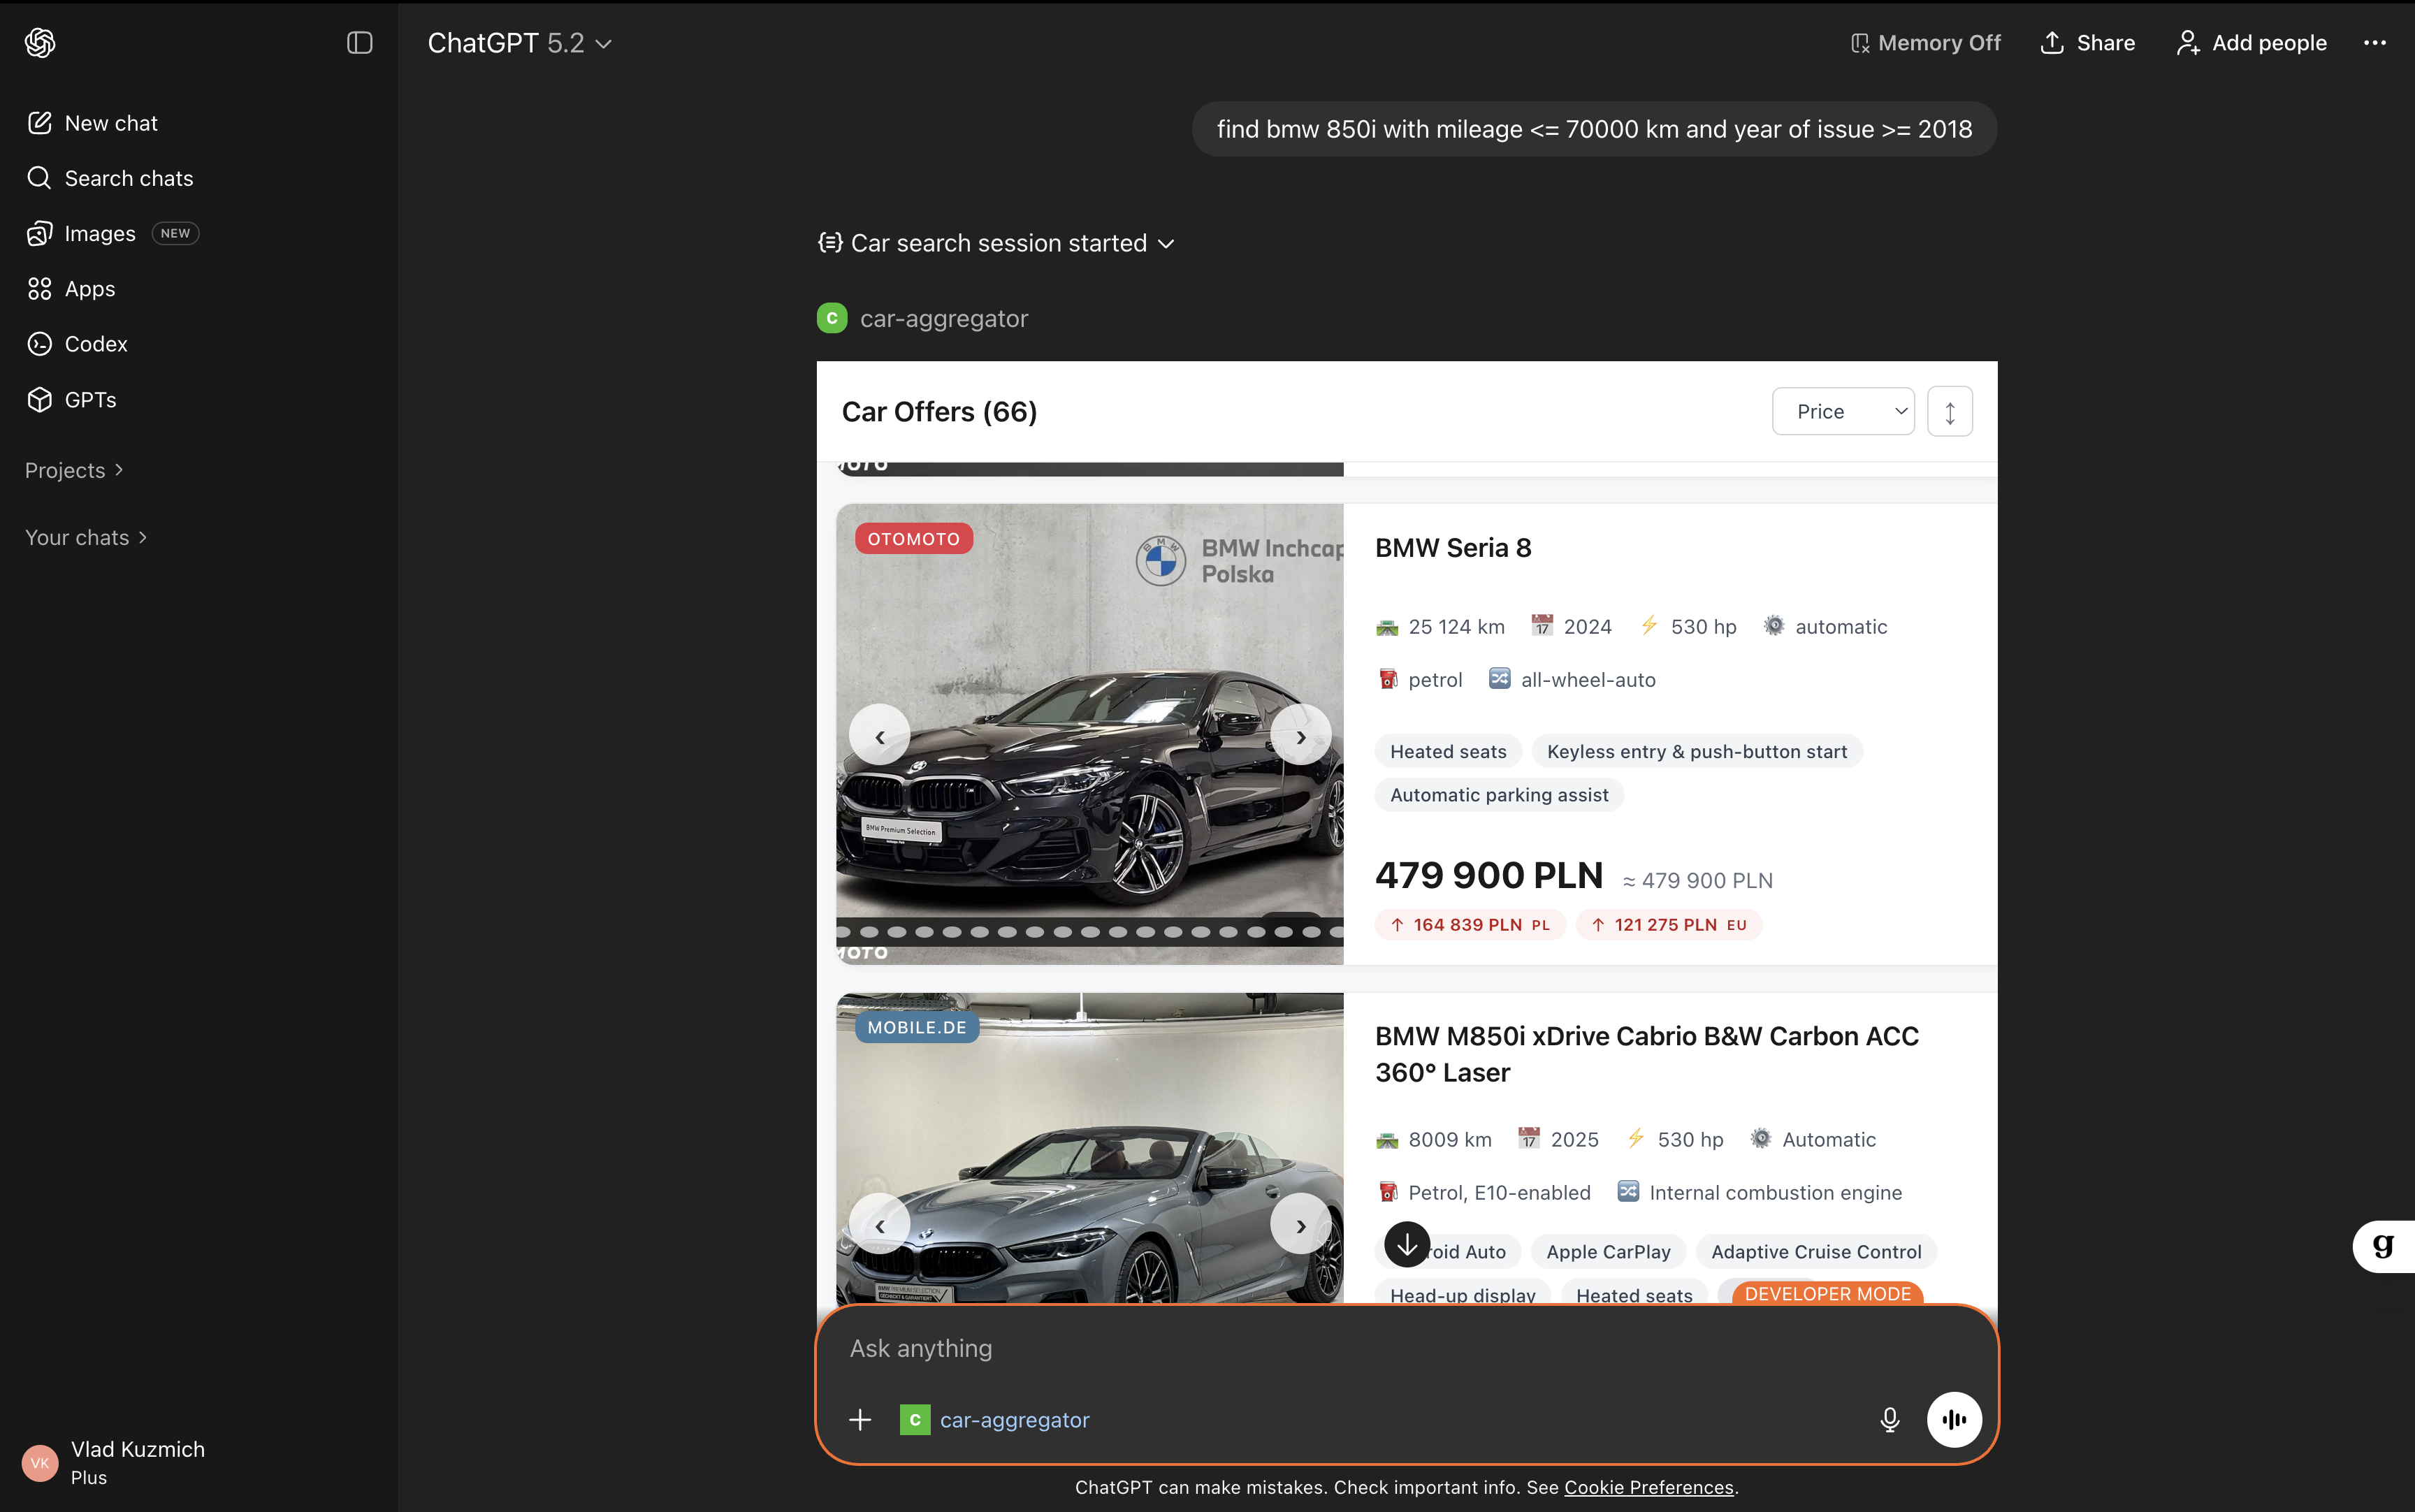Toggle the sidebar collapse icon

click(x=359, y=43)
